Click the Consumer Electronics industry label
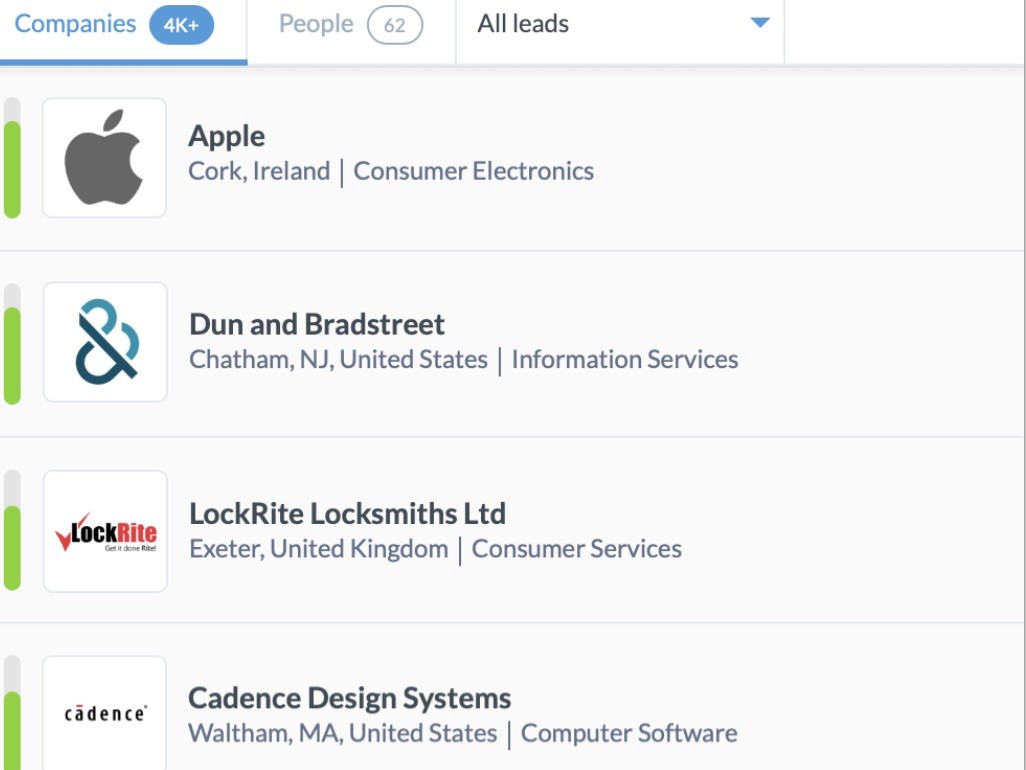 (473, 172)
